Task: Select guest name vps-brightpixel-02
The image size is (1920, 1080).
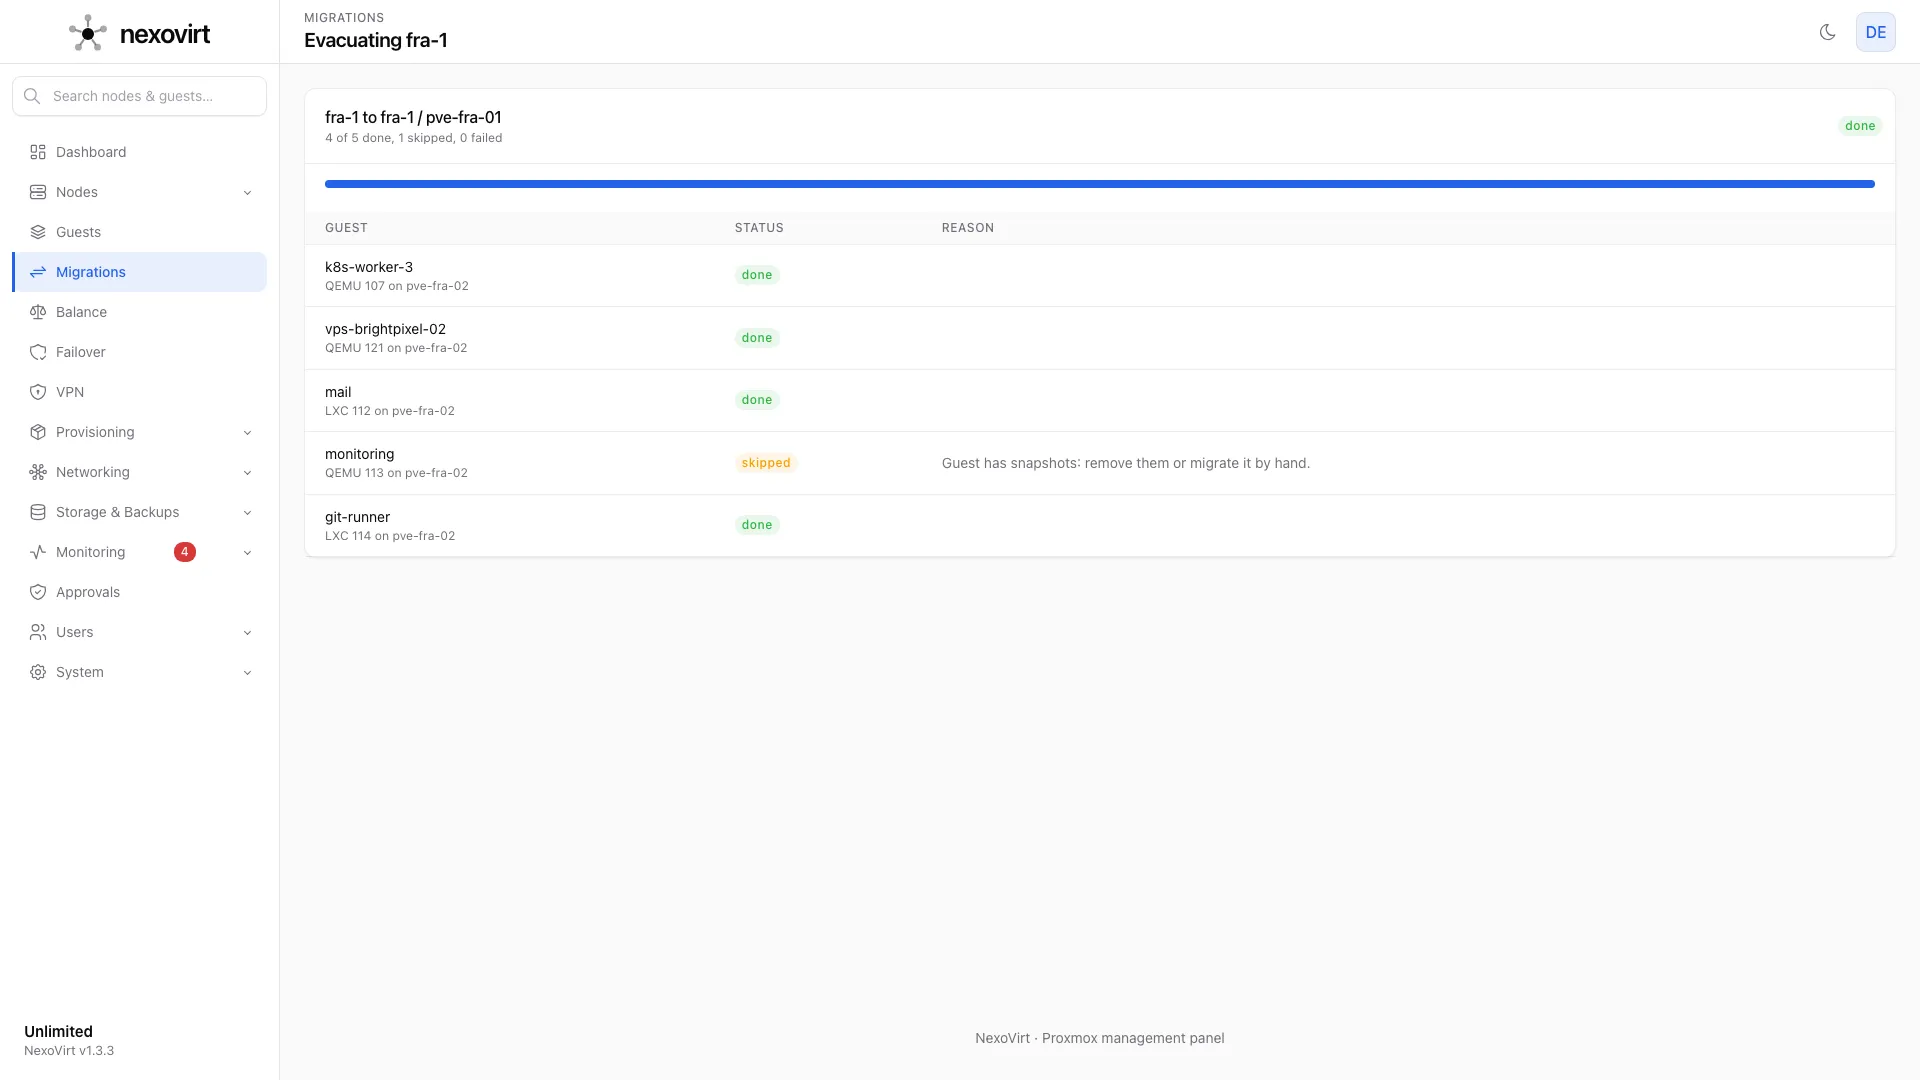Action: coord(385,329)
